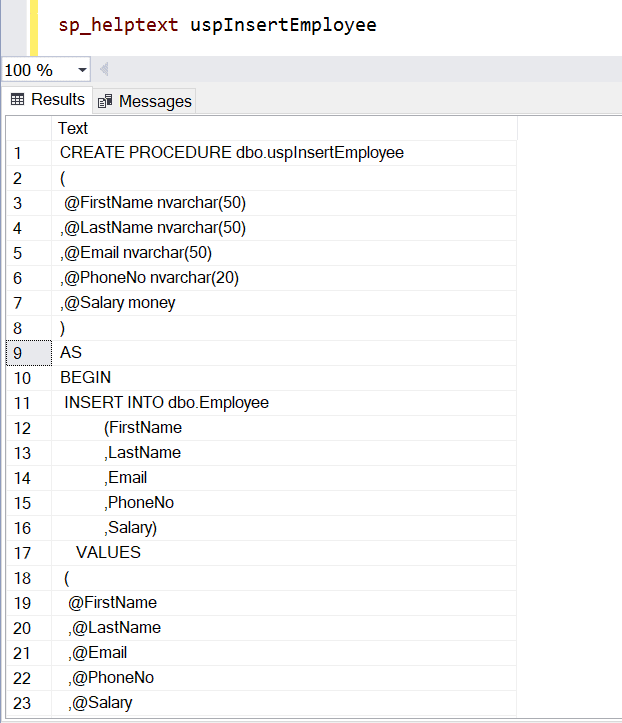Click the INSERT INTO dbo.Employee cell

(166, 403)
